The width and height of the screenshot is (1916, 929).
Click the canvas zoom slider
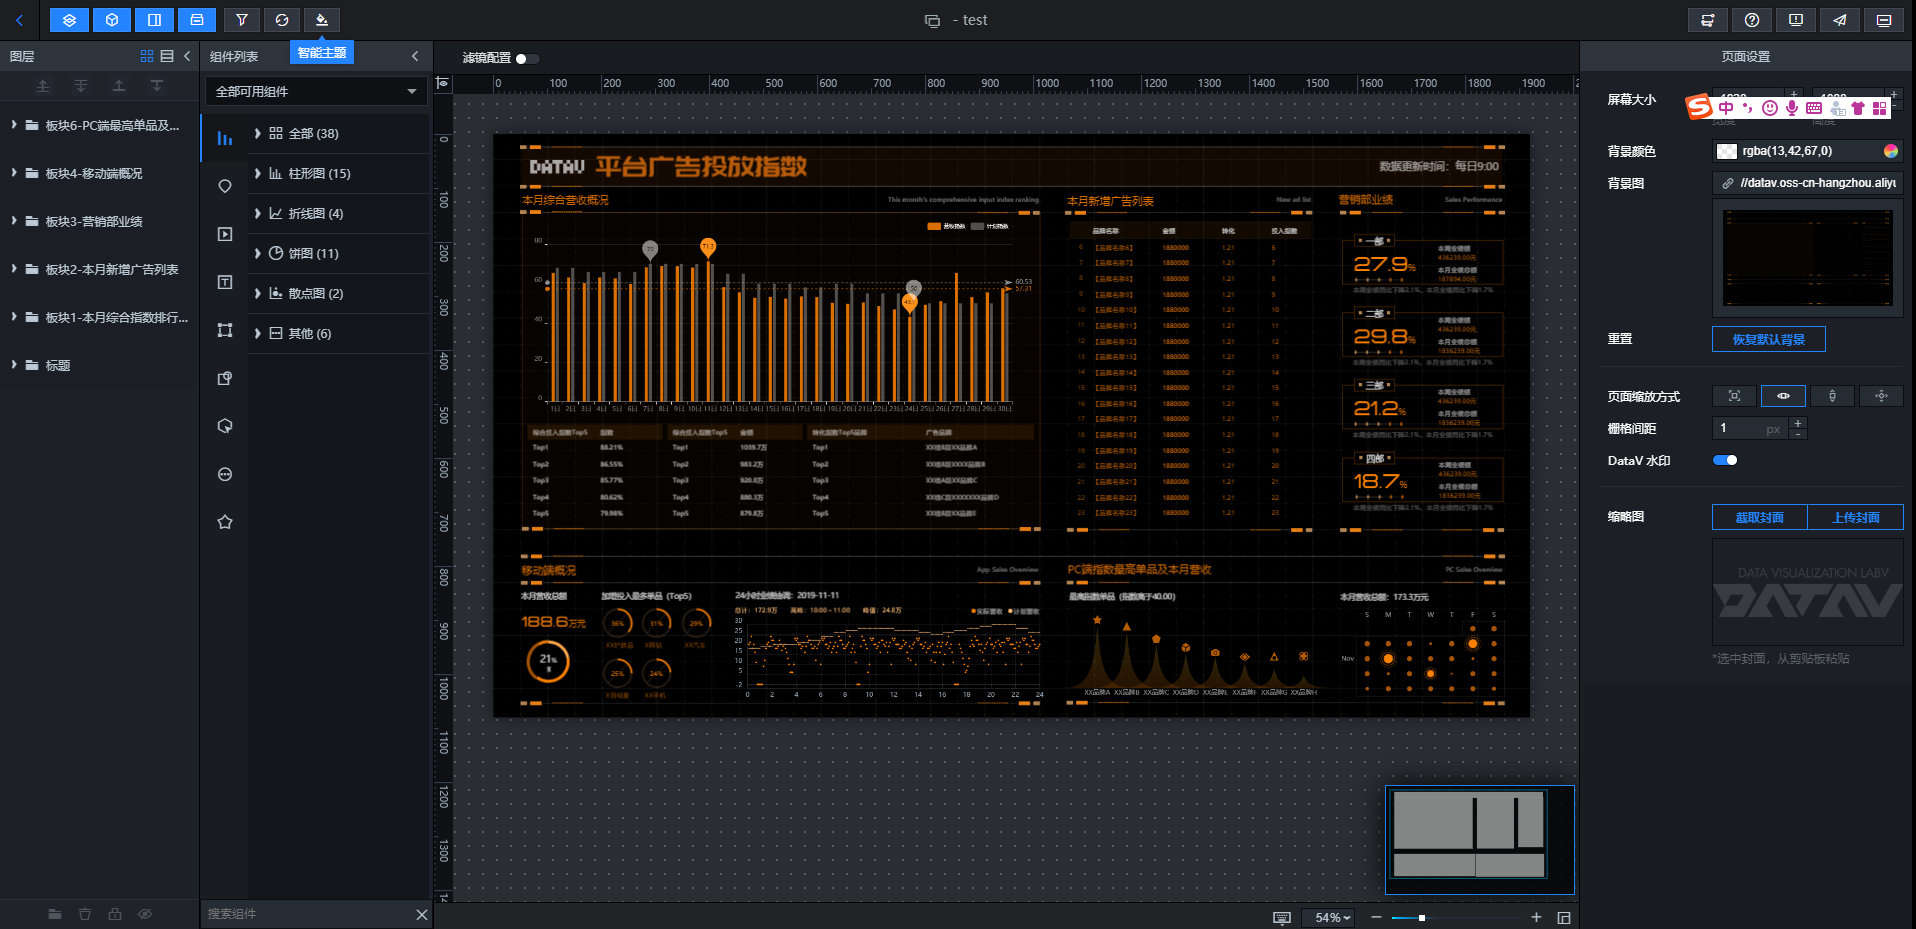pos(1456,917)
